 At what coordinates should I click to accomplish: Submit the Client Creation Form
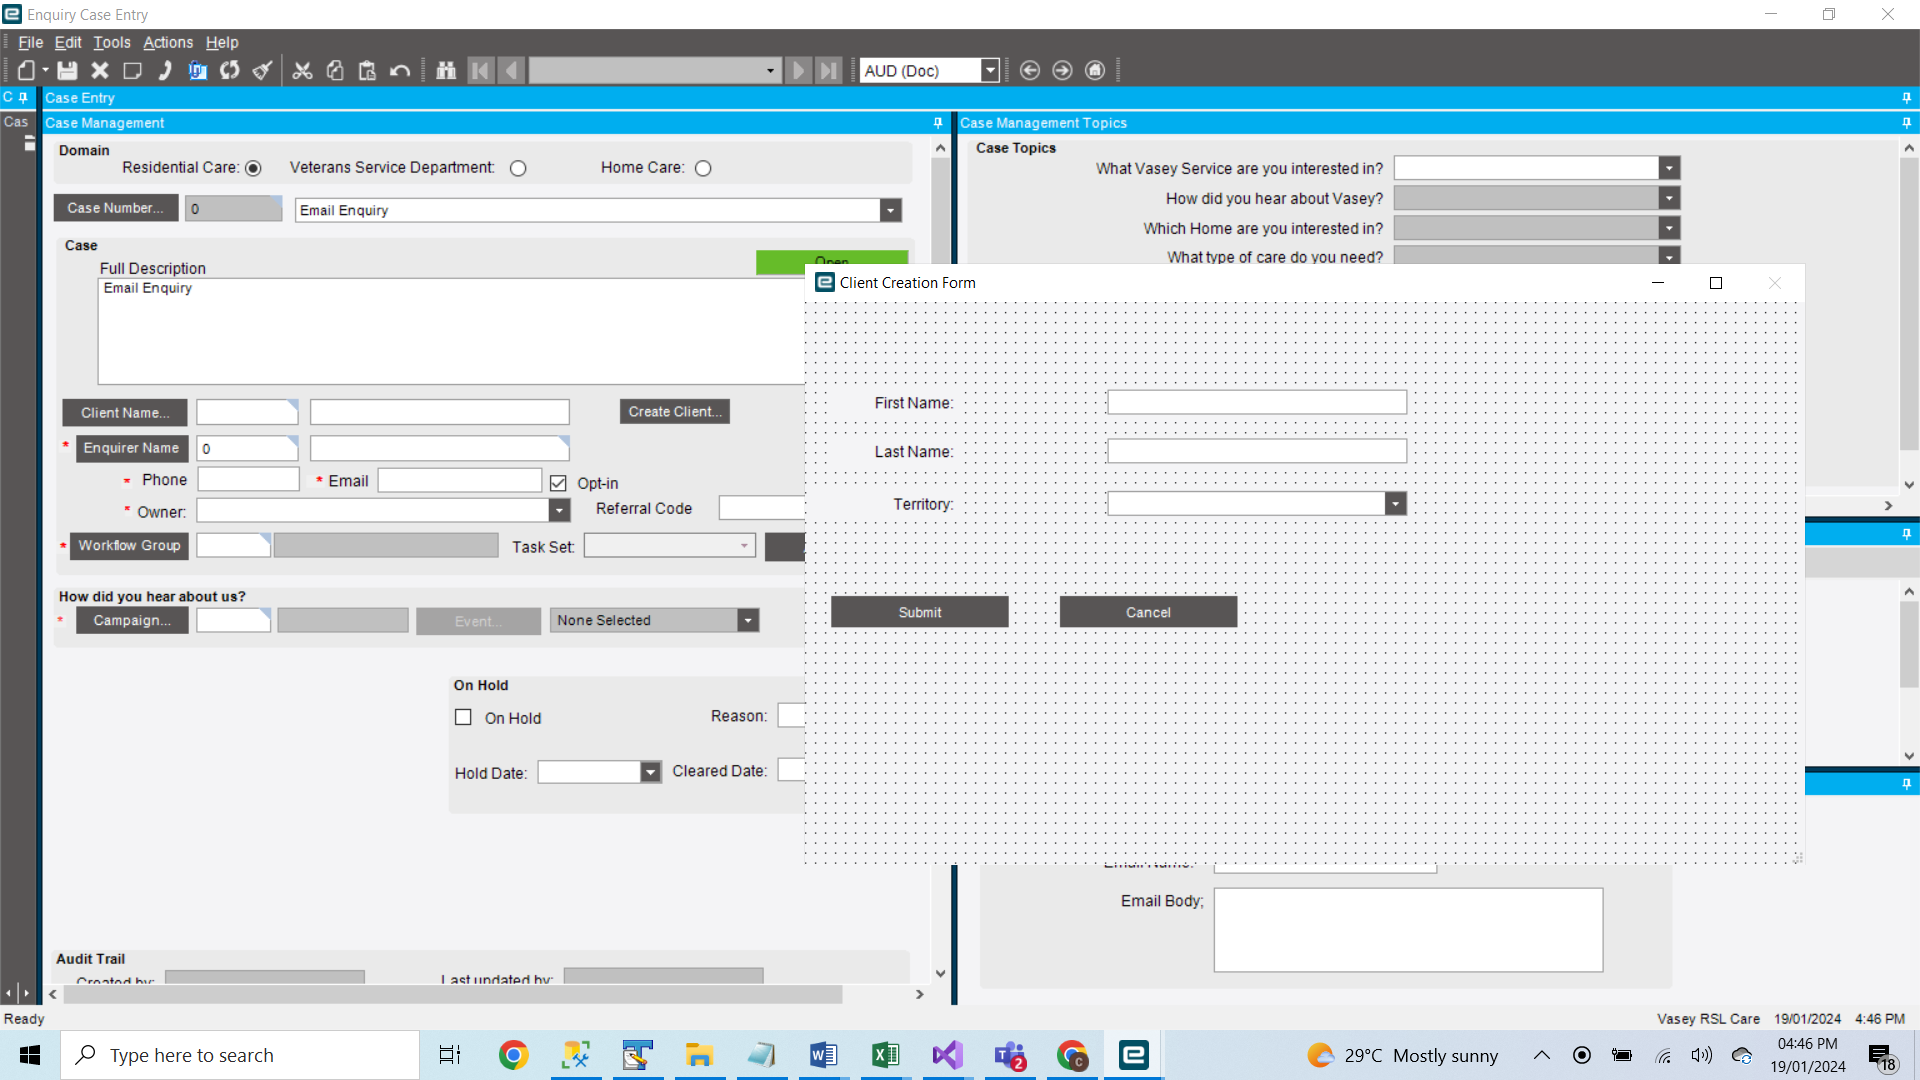click(918, 611)
